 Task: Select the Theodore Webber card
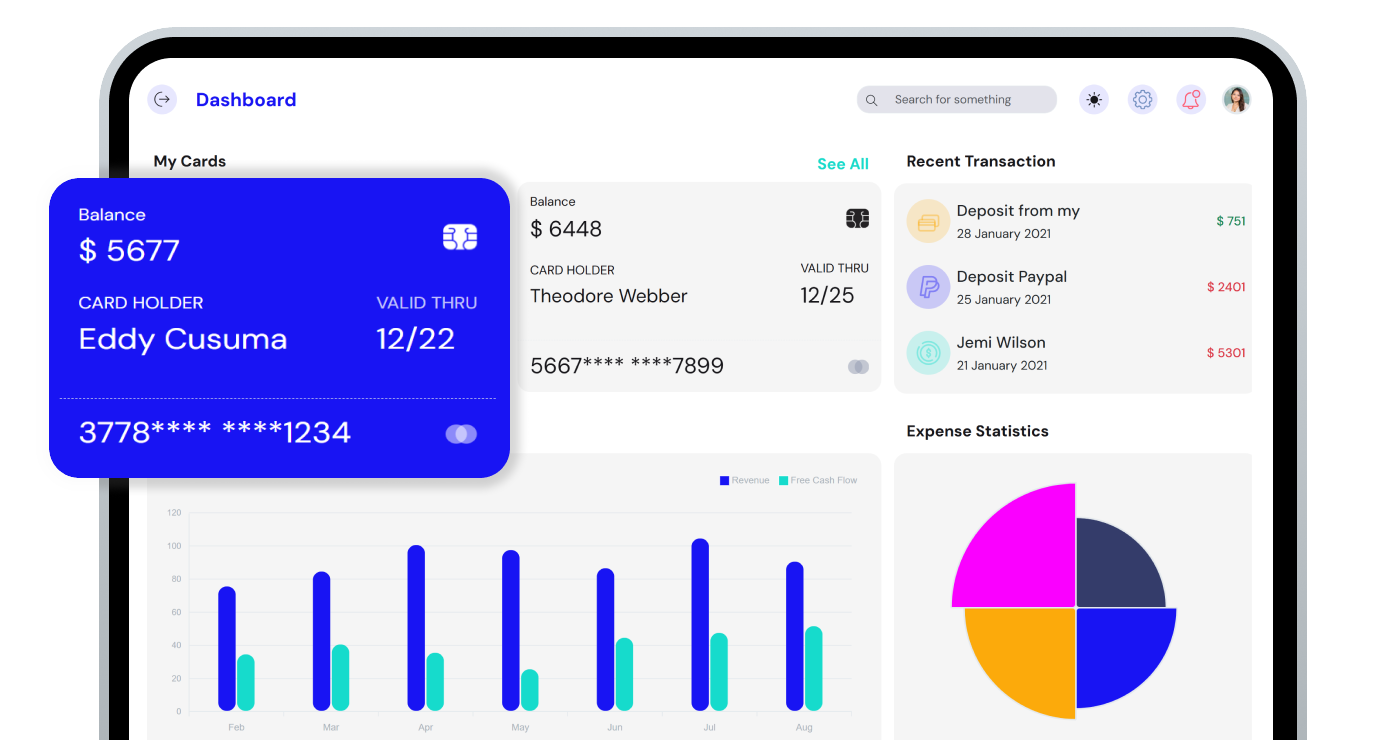point(698,287)
